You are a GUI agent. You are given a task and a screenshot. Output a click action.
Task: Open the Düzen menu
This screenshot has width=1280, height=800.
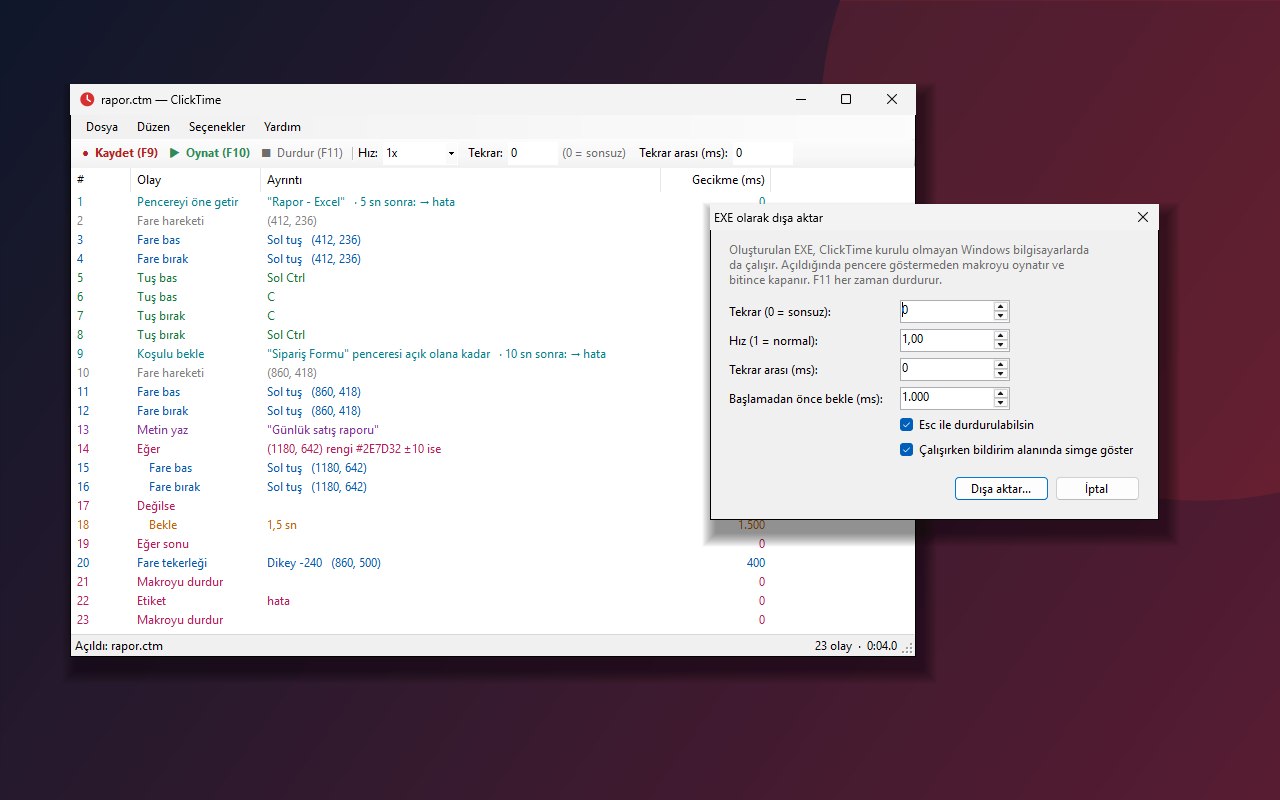click(x=153, y=127)
